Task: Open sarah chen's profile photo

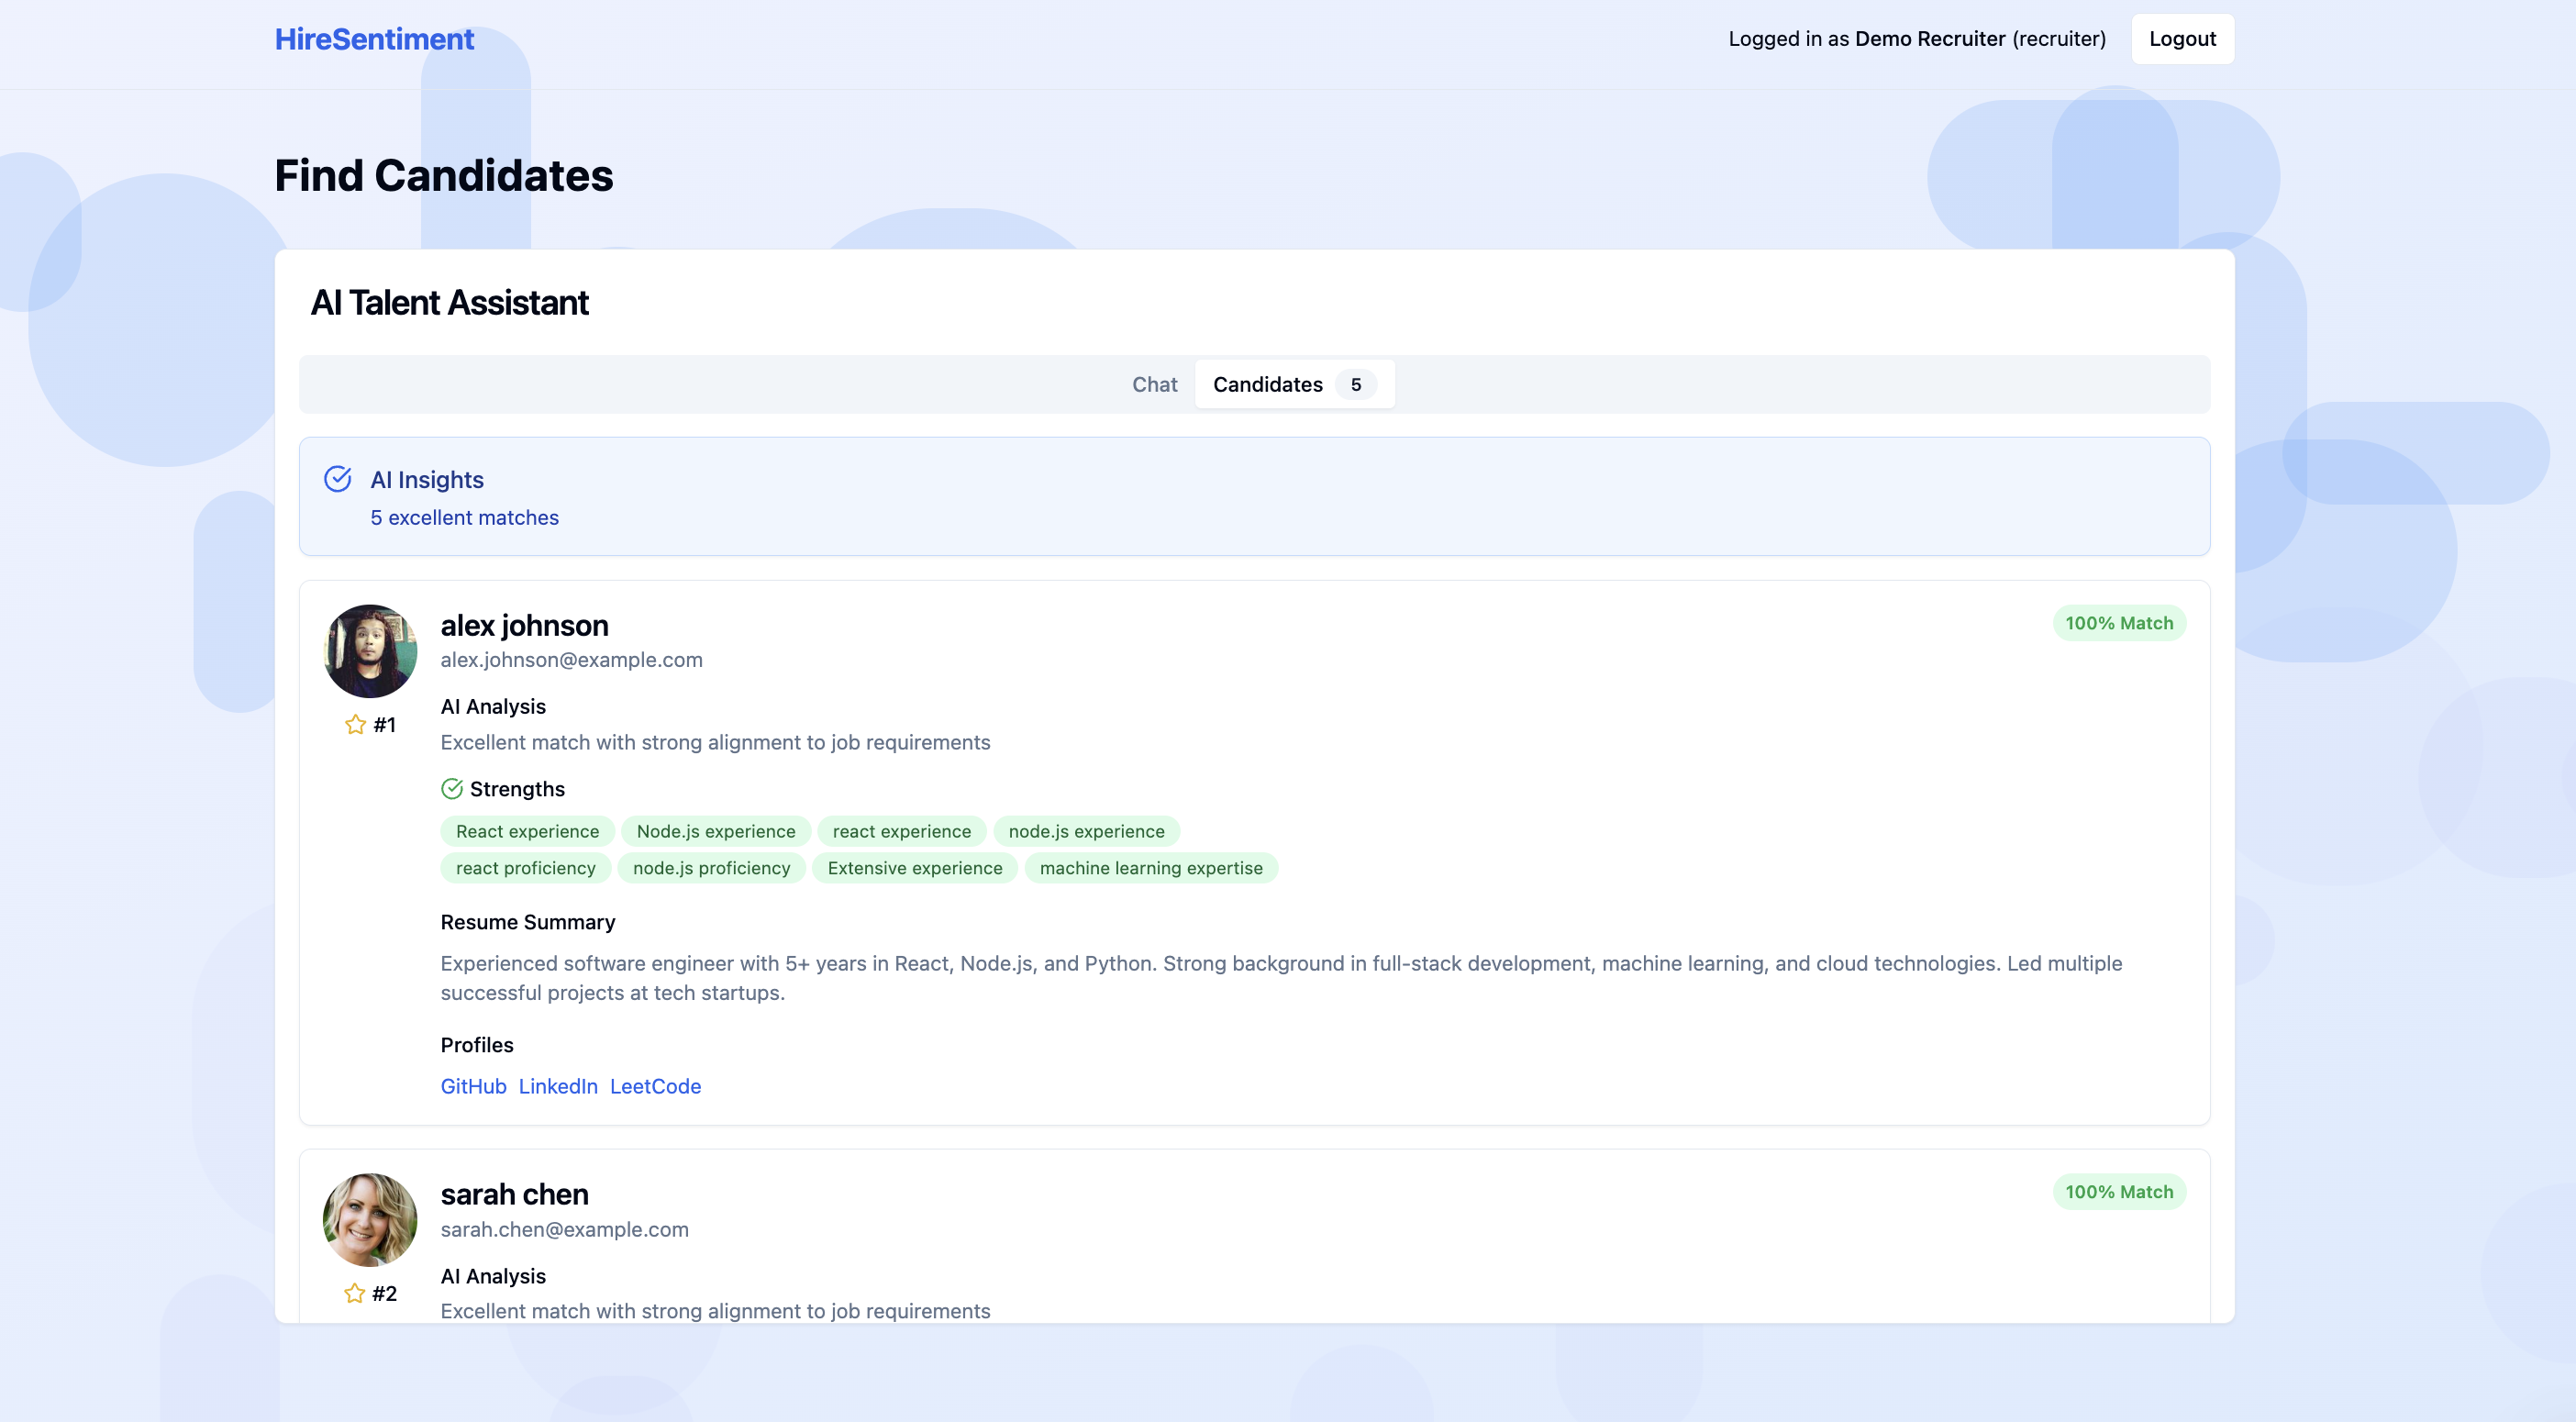Action: pos(370,1219)
